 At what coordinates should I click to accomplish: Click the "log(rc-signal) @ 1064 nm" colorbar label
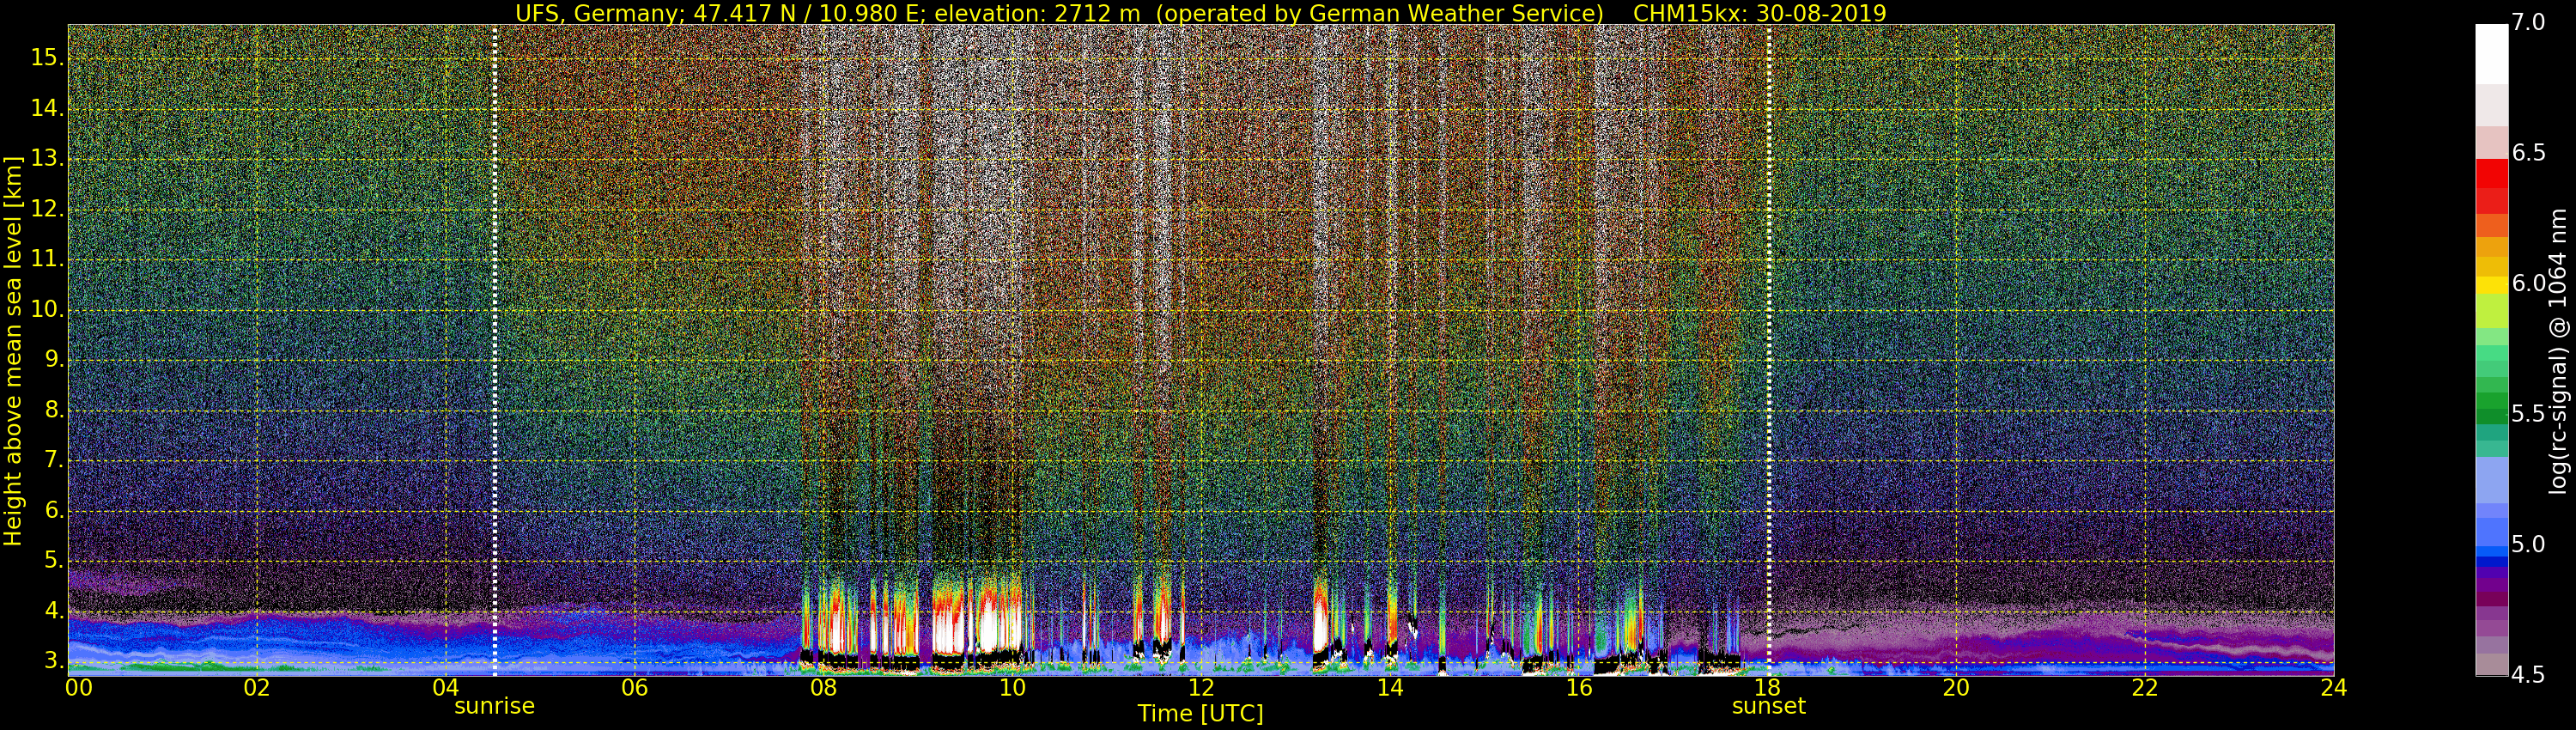(x=2557, y=351)
